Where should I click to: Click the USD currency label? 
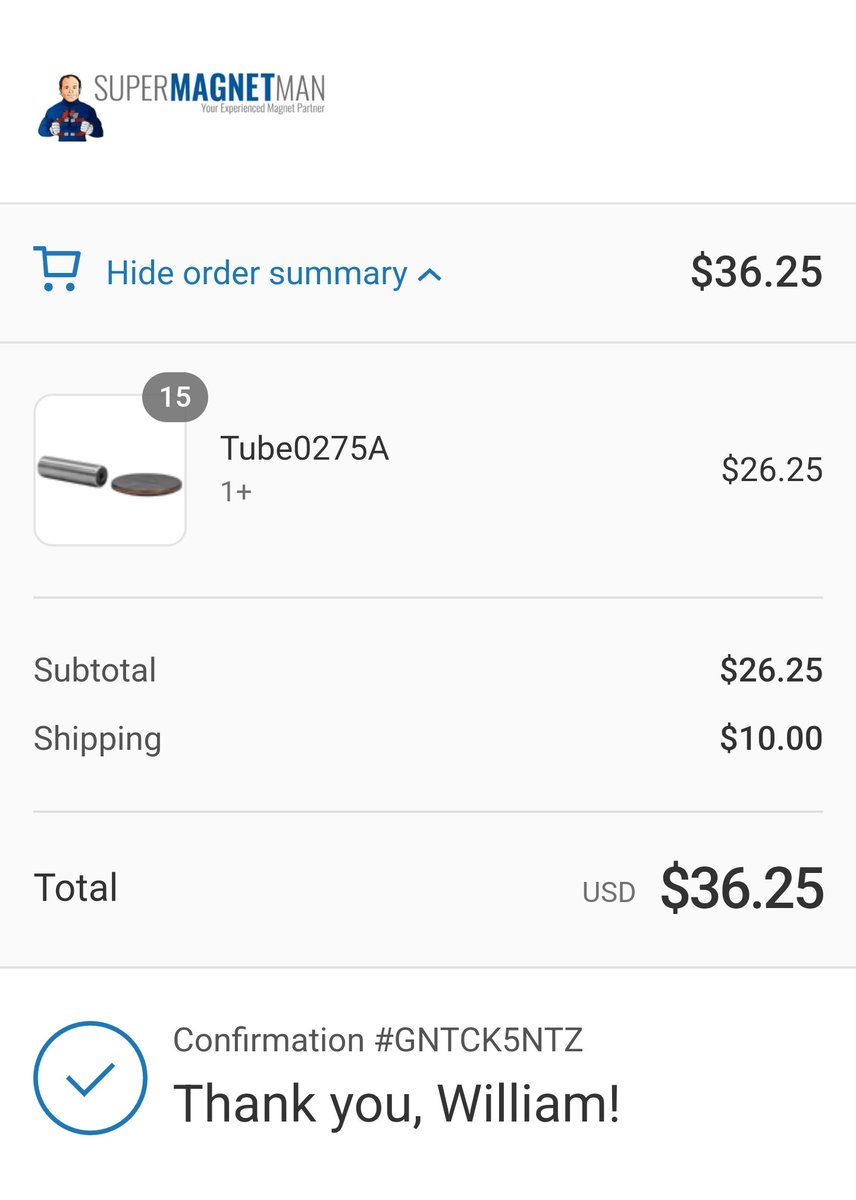click(609, 892)
